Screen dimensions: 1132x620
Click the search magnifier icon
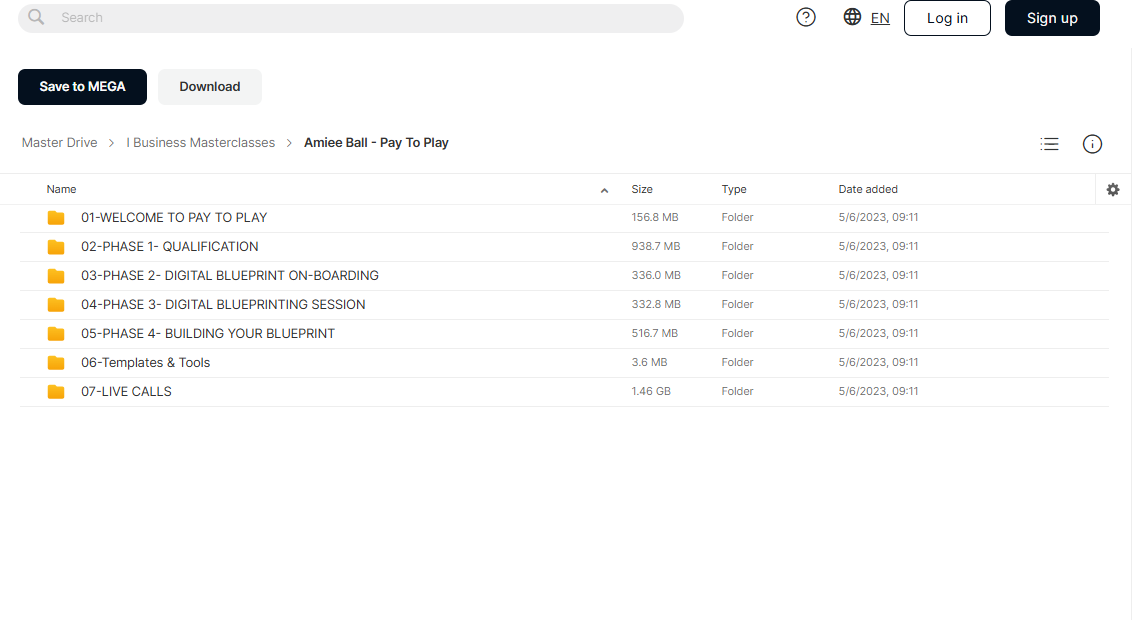(x=36, y=17)
